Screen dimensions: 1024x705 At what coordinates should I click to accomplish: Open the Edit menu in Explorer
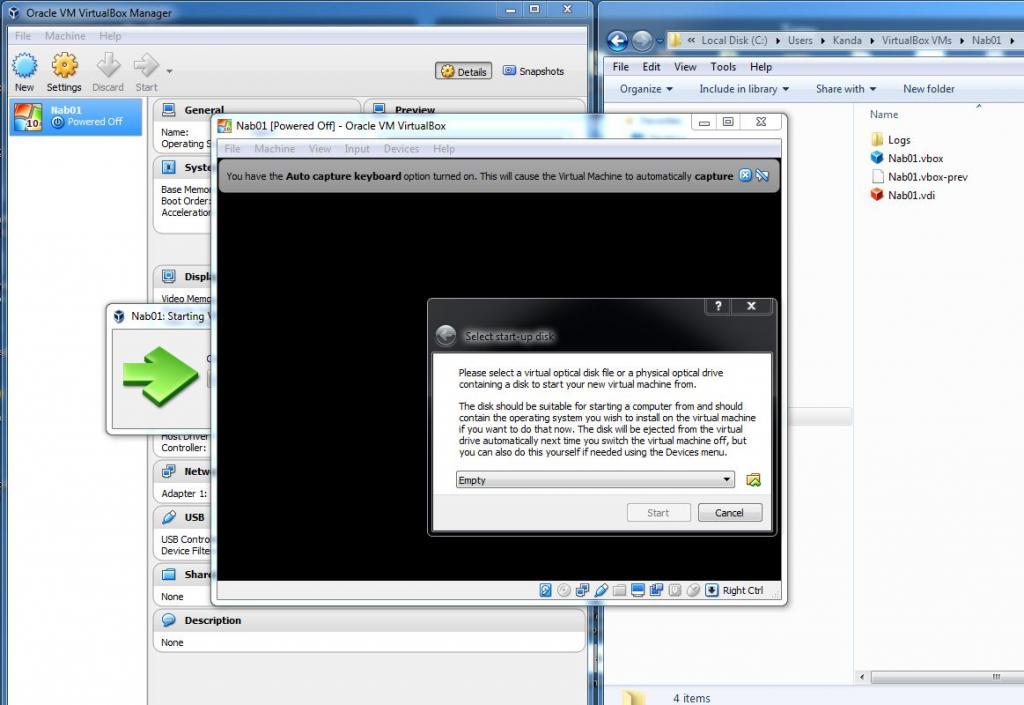point(651,67)
